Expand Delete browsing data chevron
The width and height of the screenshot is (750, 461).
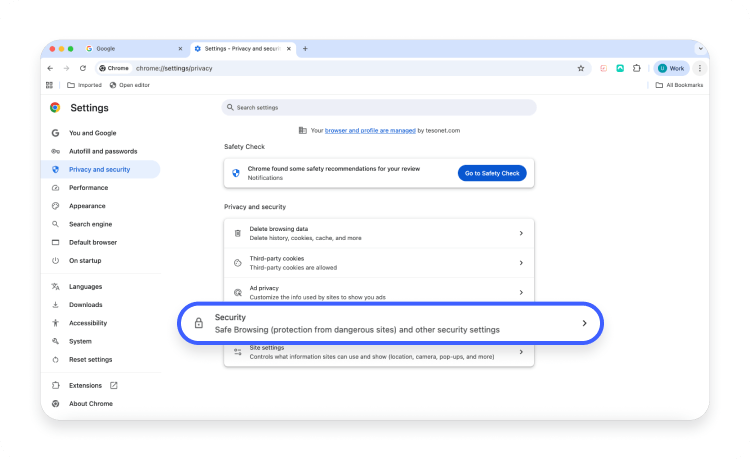(521, 233)
